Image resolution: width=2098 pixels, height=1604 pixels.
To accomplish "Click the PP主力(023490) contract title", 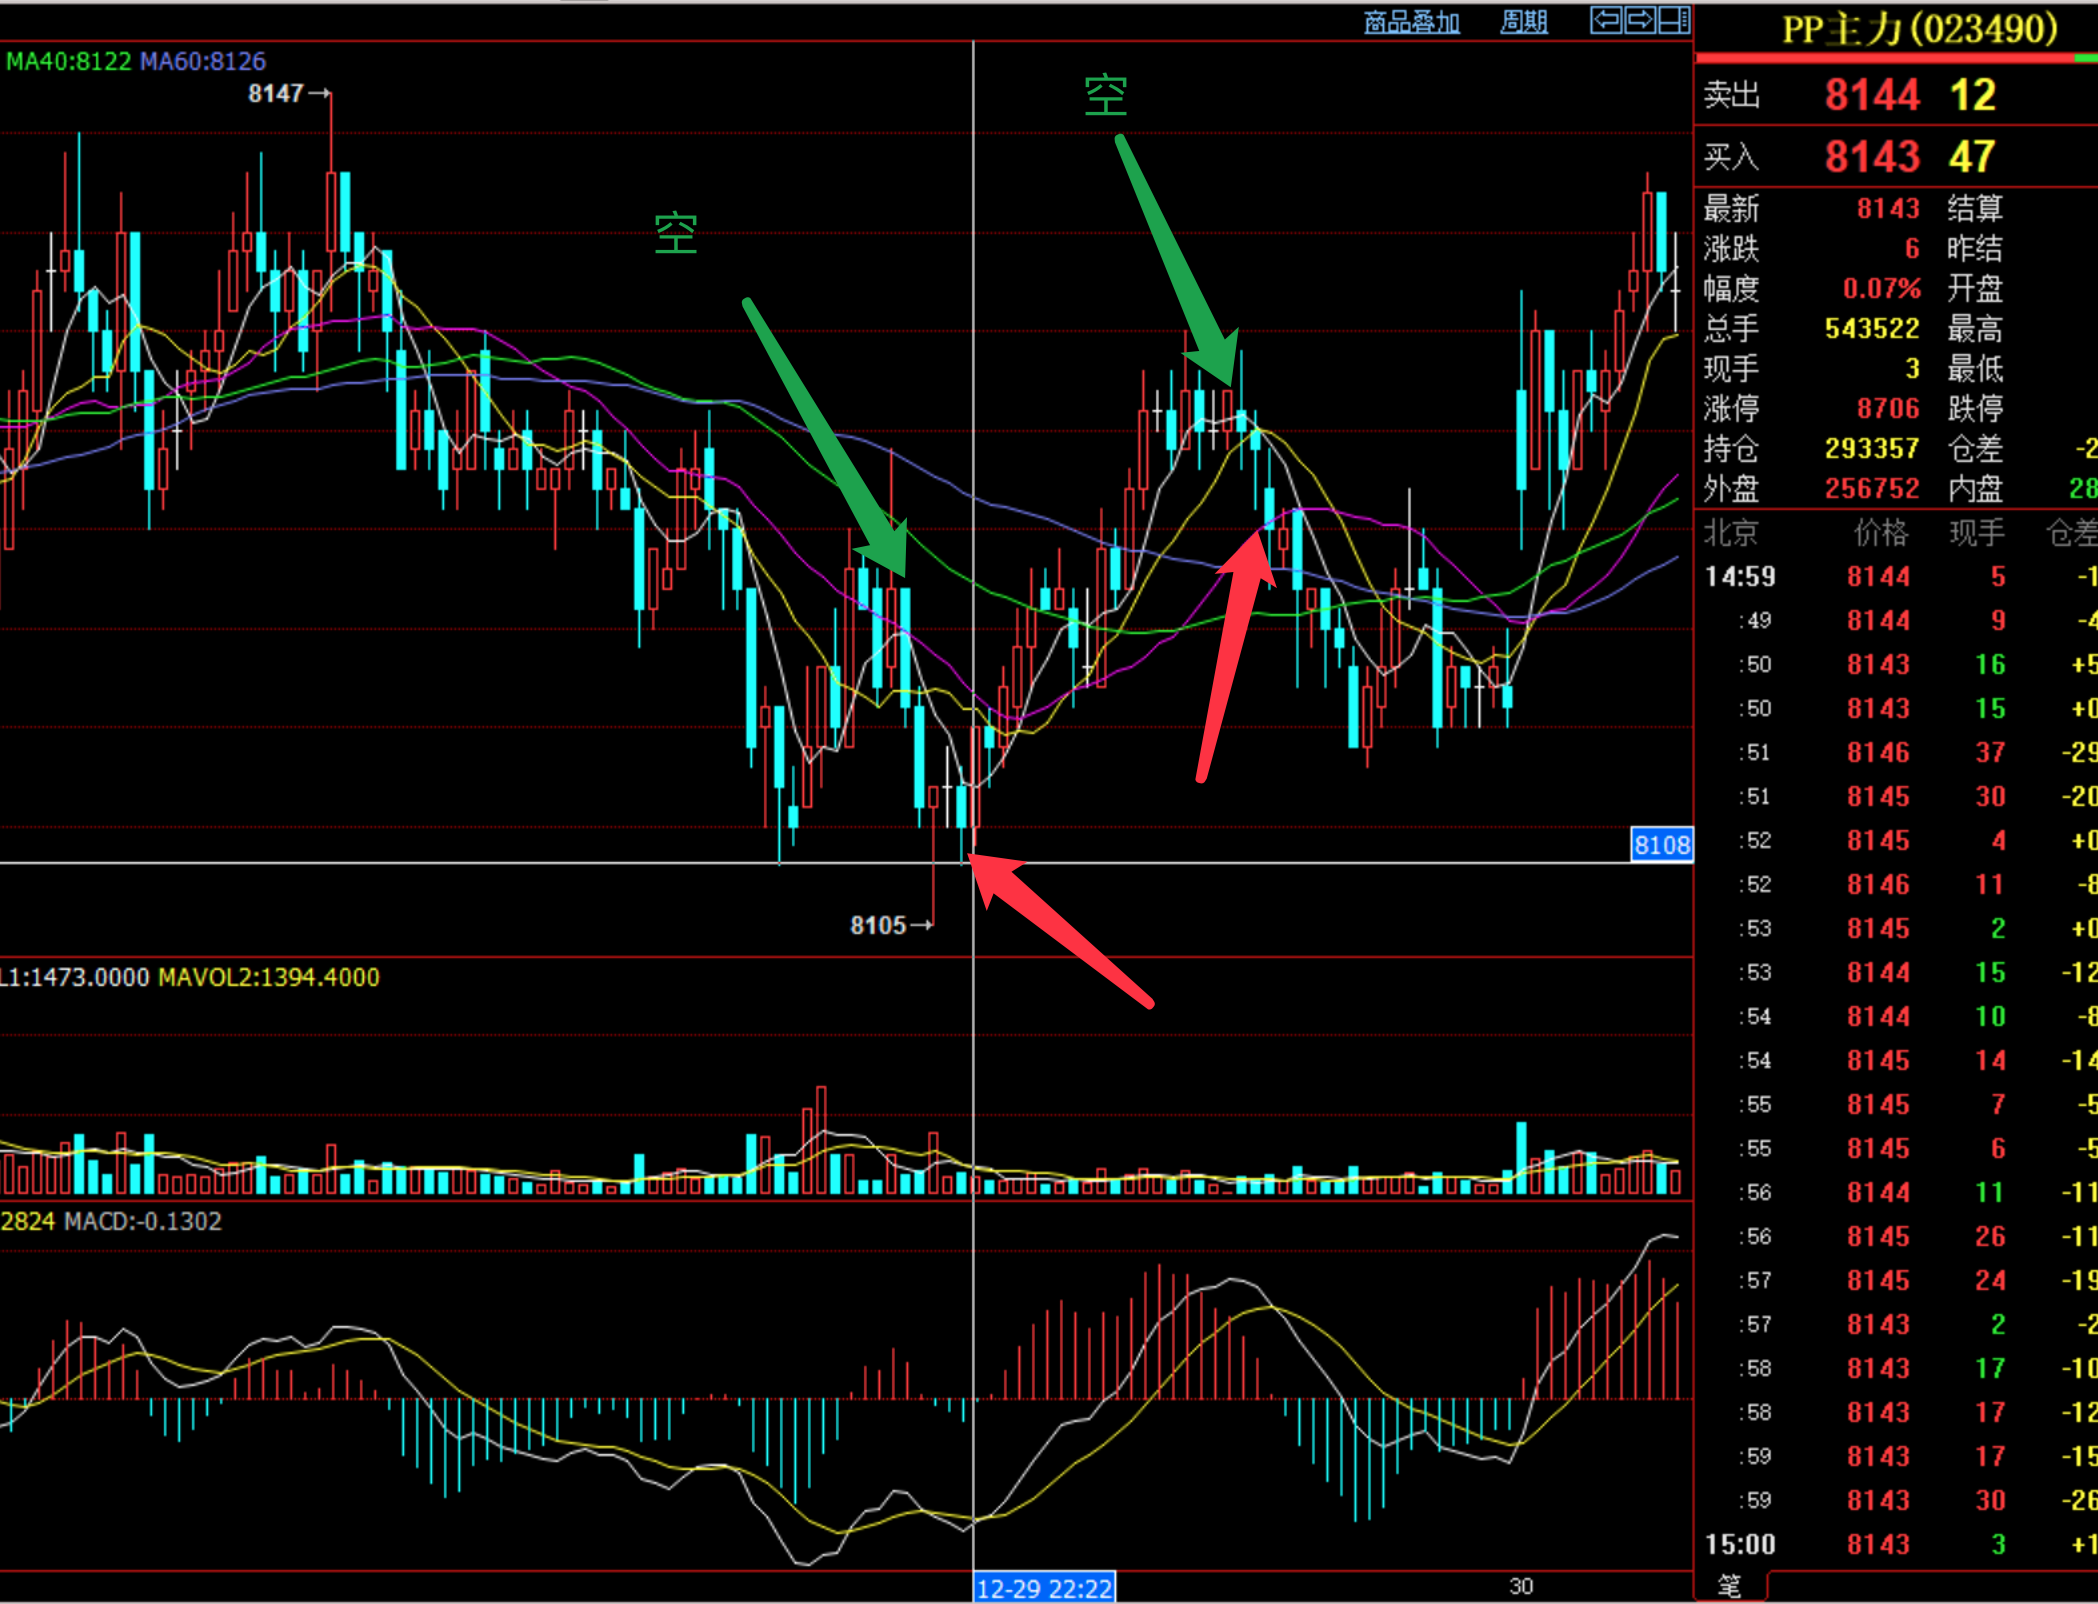I will point(1919,28).
